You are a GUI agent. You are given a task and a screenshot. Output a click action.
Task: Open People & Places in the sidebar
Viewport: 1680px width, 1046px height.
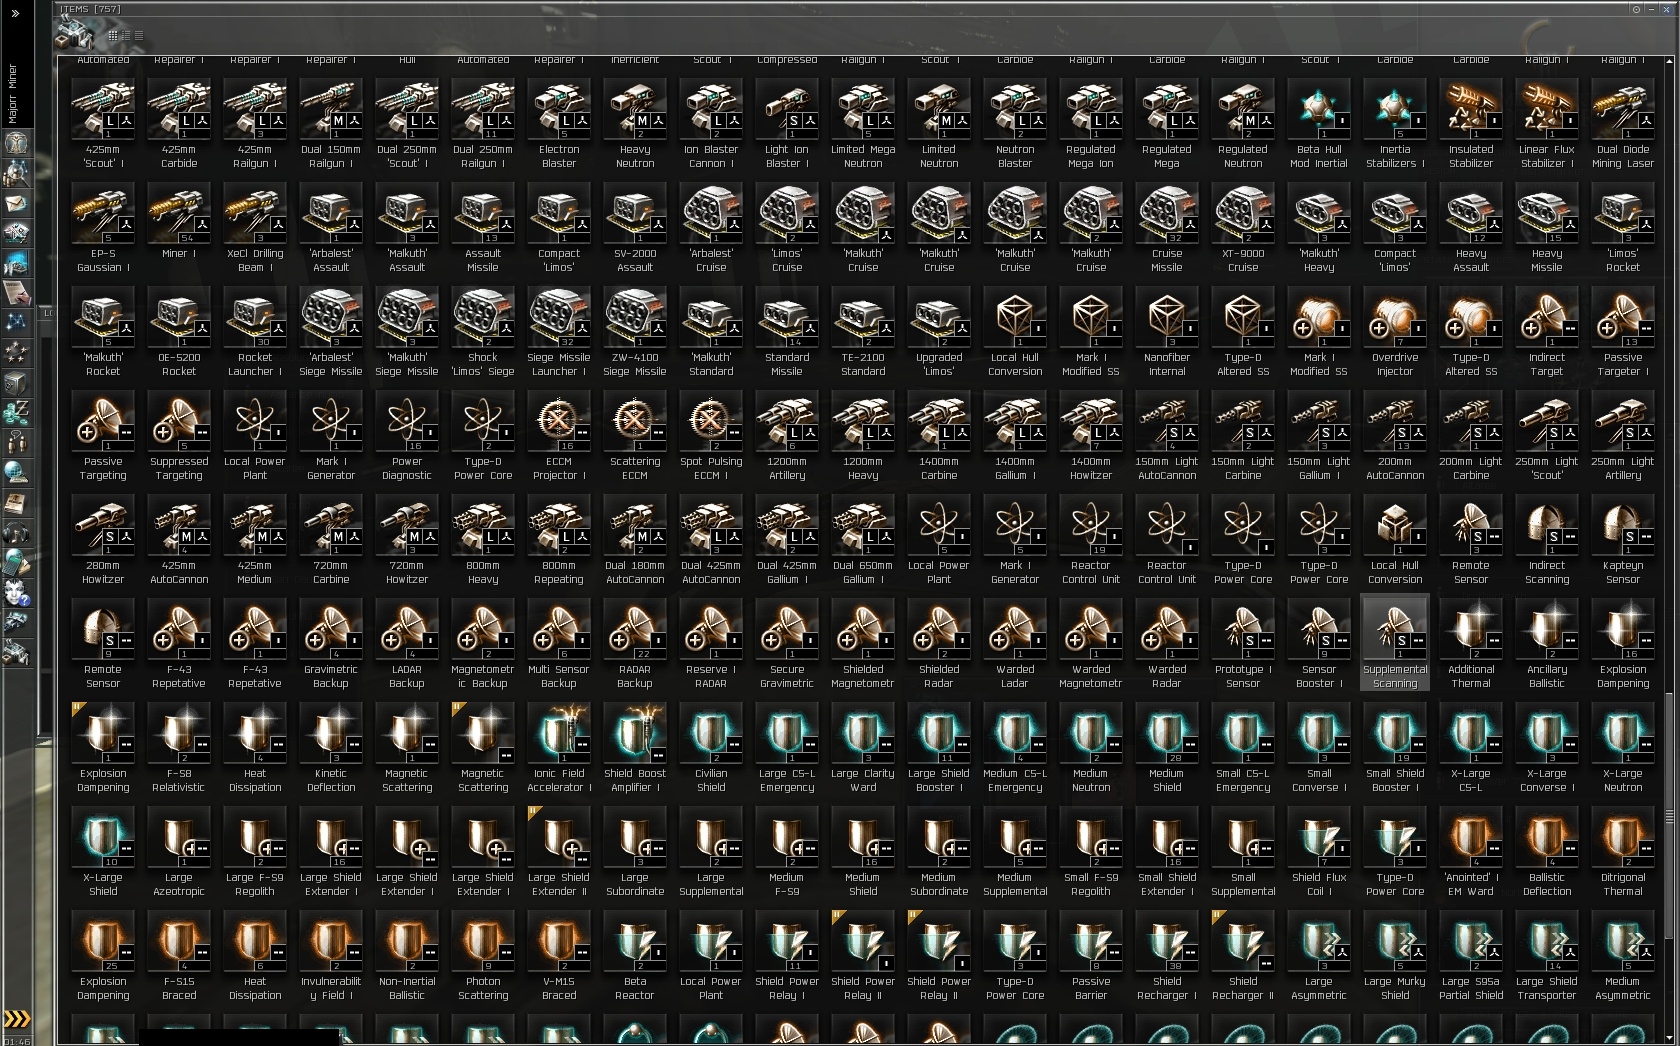(x=16, y=173)
